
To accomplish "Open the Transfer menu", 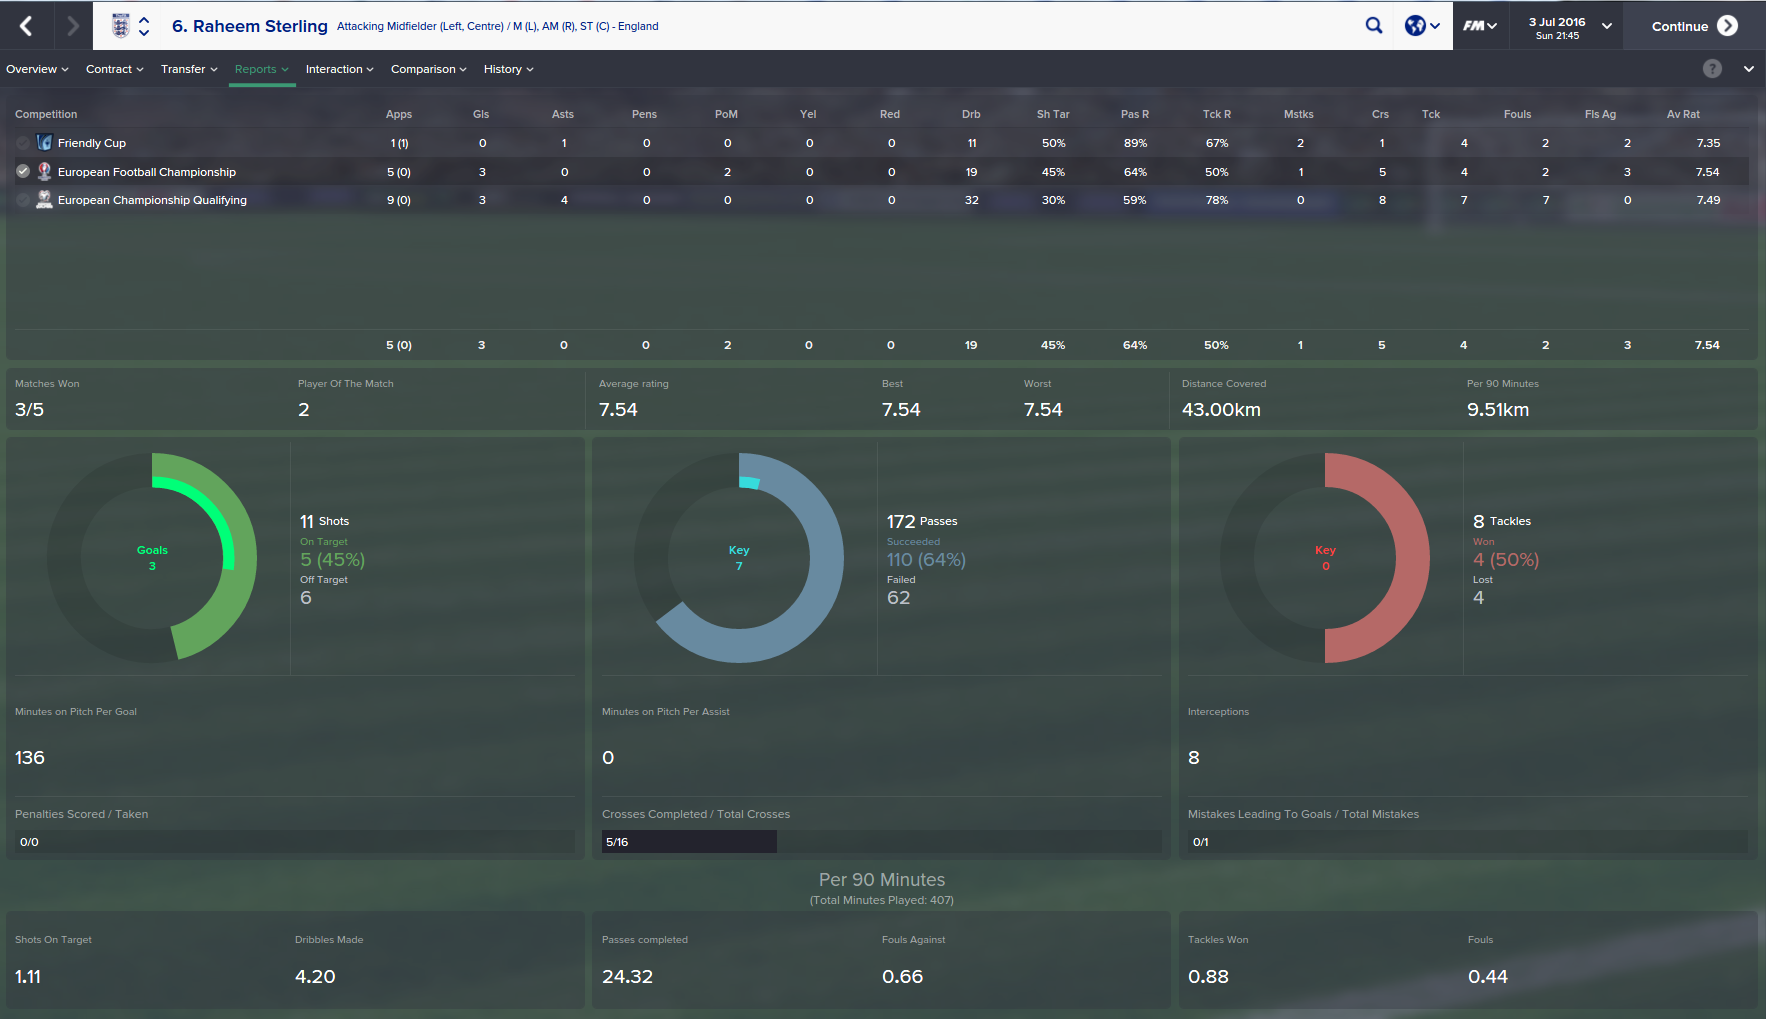I will [x=189, y=69].
